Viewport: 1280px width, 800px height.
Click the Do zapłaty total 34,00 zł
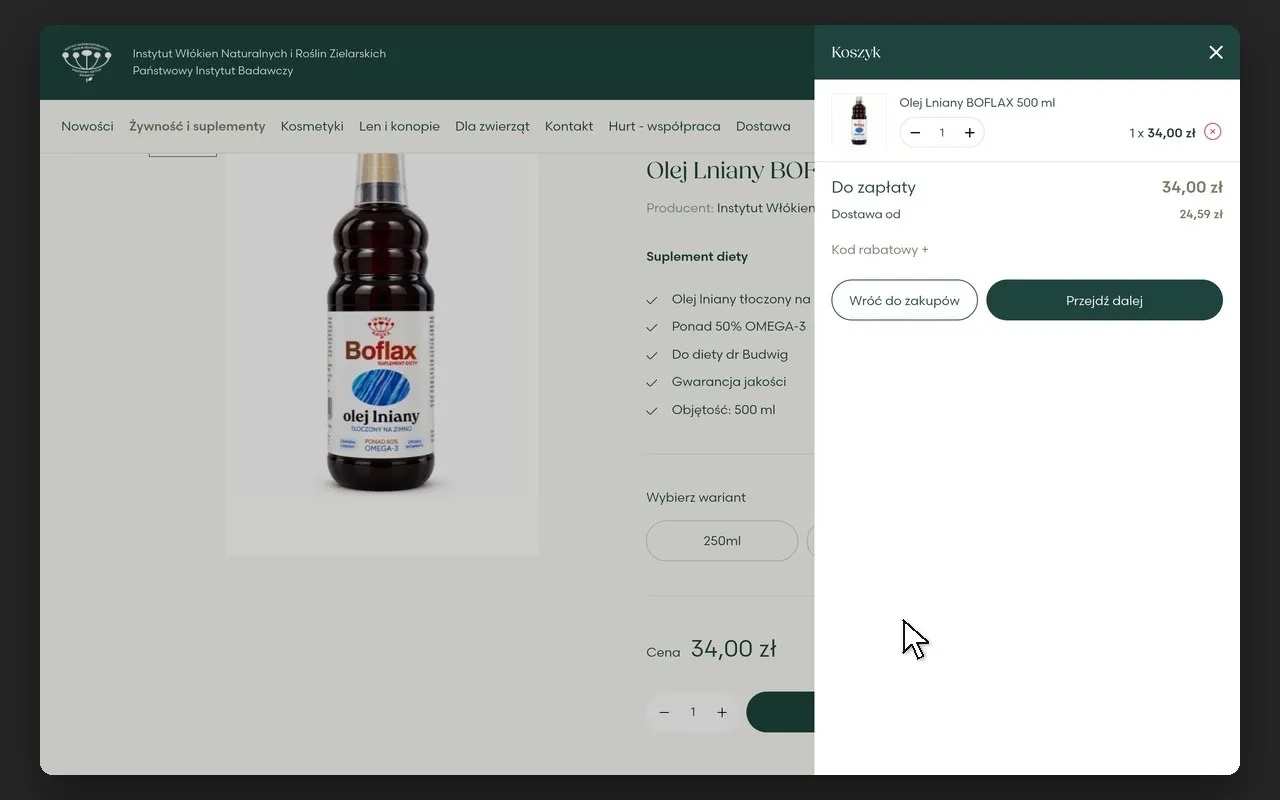[x=1192, y=187]
